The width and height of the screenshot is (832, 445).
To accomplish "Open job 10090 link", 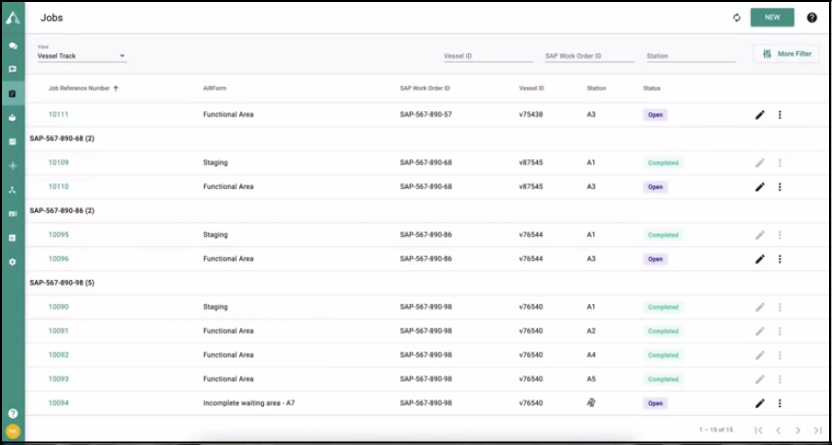I will [58, 307].
